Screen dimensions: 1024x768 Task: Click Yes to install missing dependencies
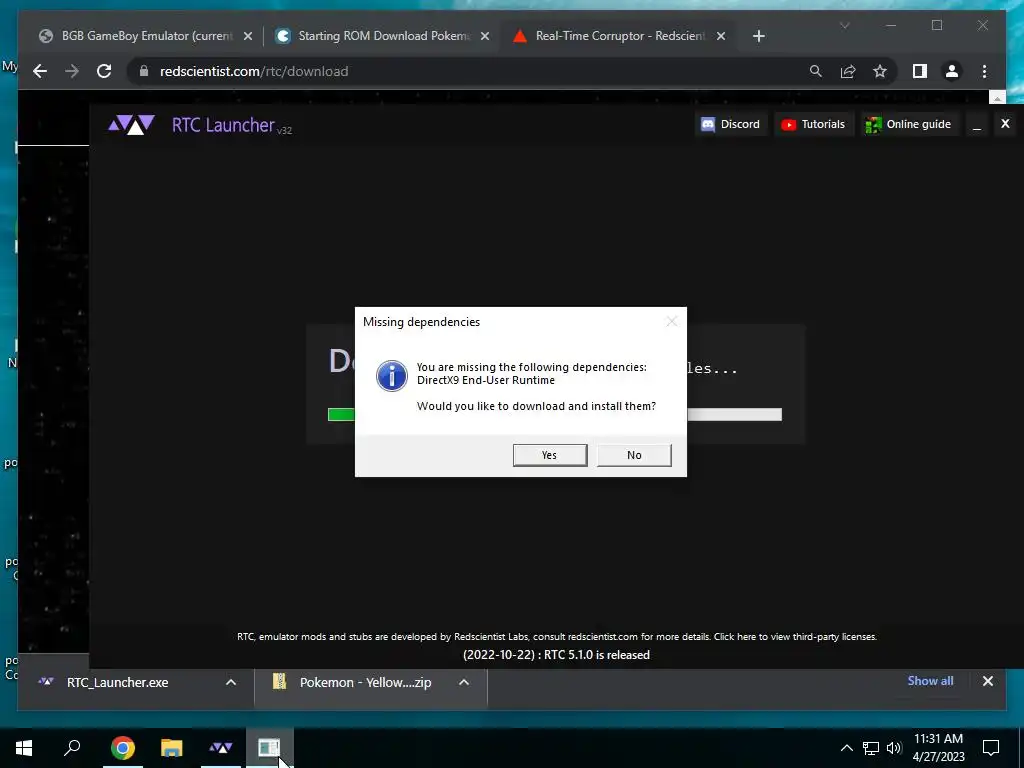(x=550, y=455)
